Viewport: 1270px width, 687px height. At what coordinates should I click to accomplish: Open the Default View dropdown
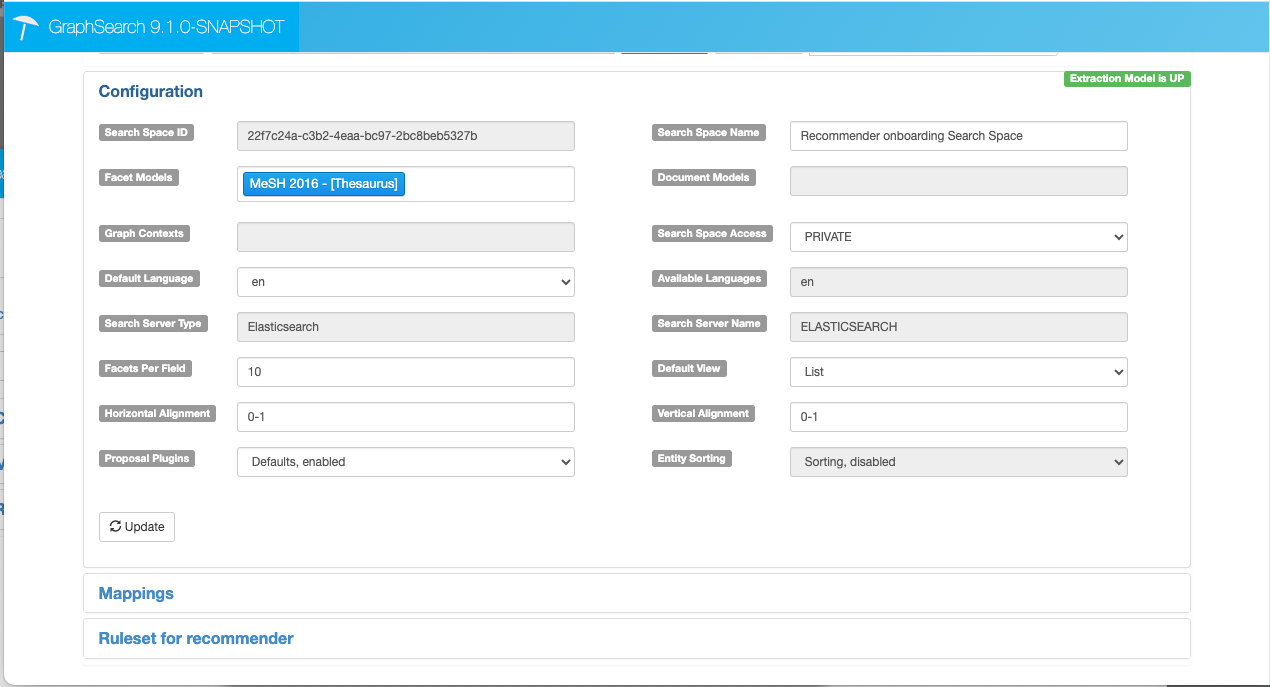tap(958, 371)
